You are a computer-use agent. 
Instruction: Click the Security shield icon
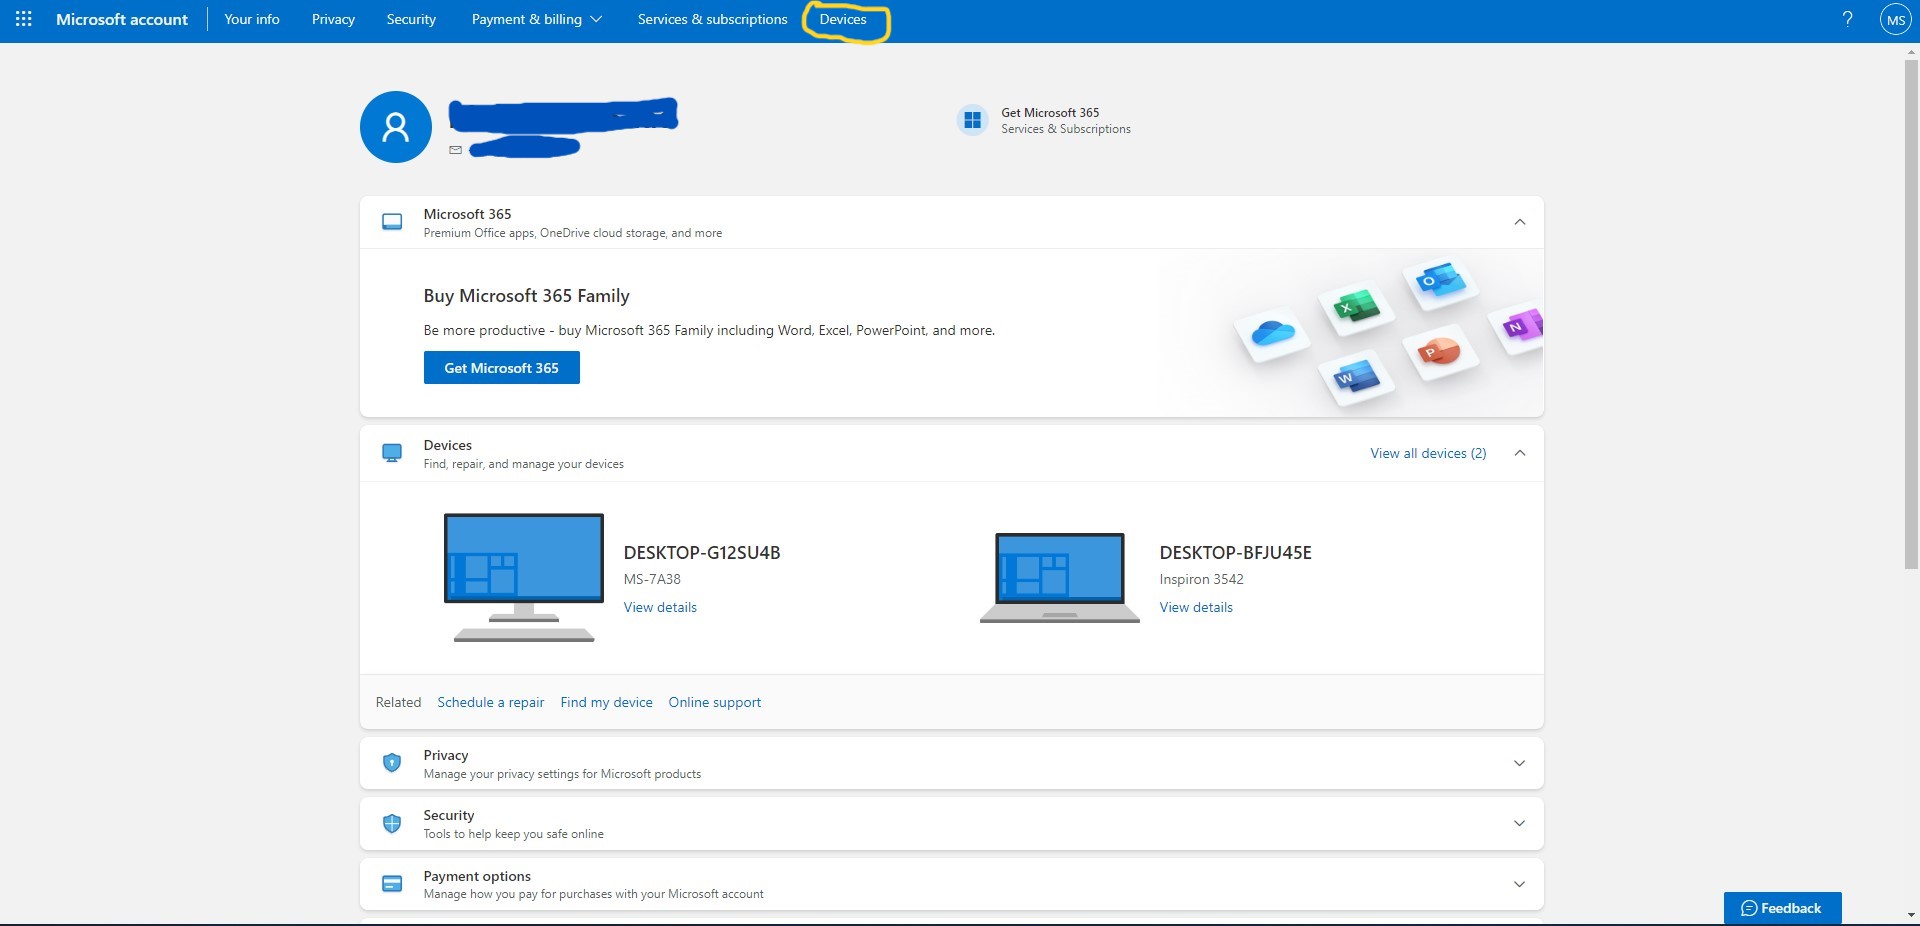392,823
